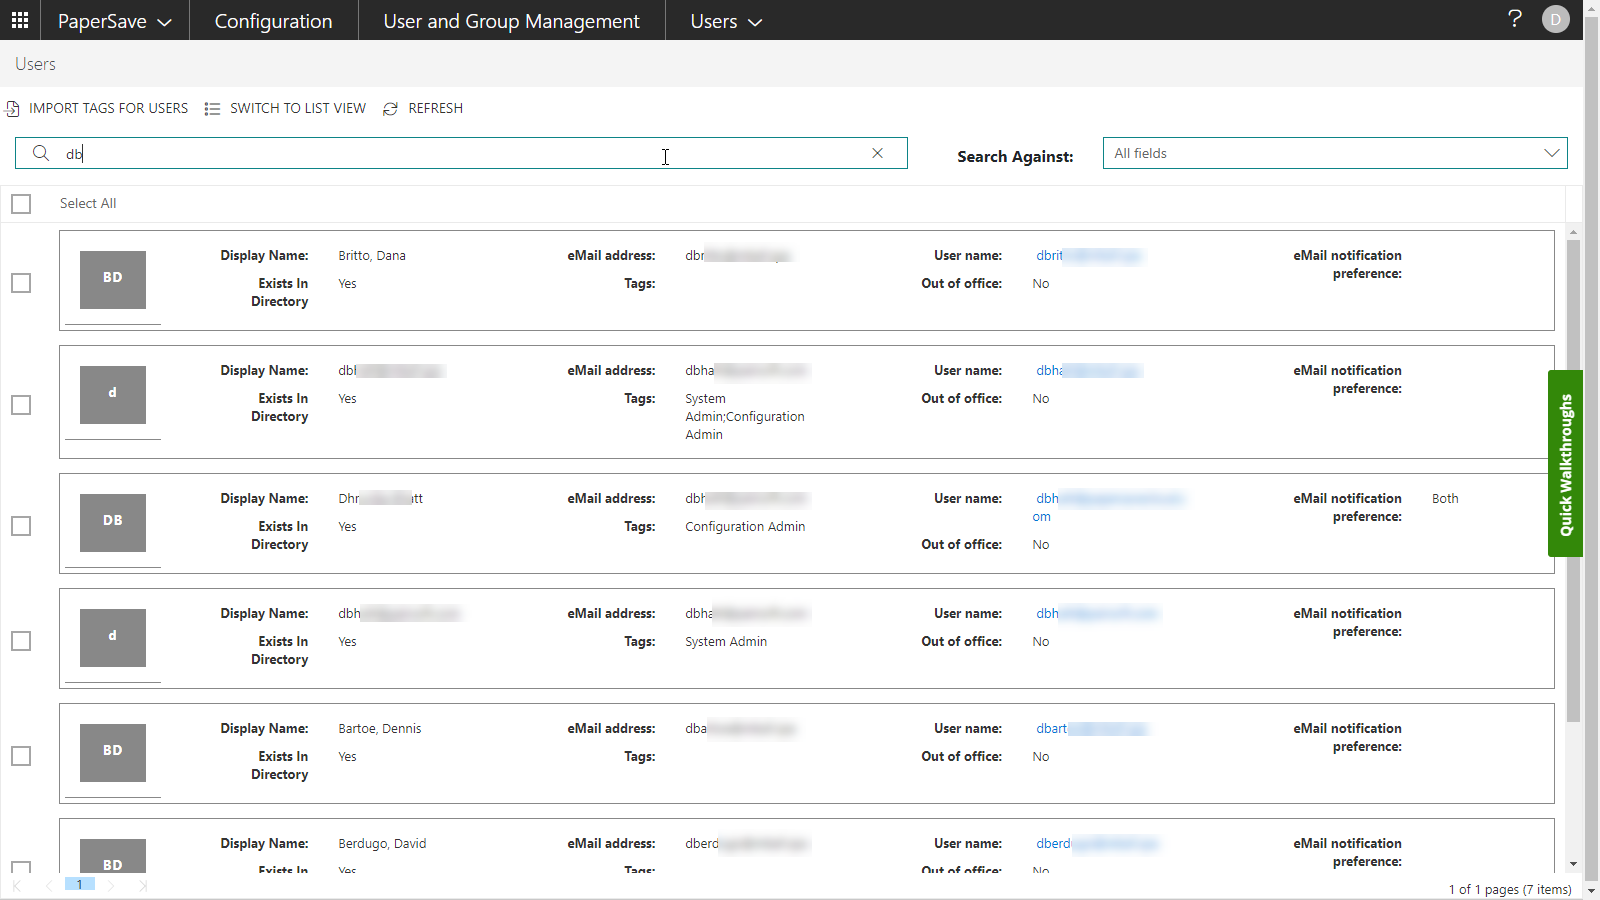
Task: Click the Import Tags for Users icon
Action: 13,108
